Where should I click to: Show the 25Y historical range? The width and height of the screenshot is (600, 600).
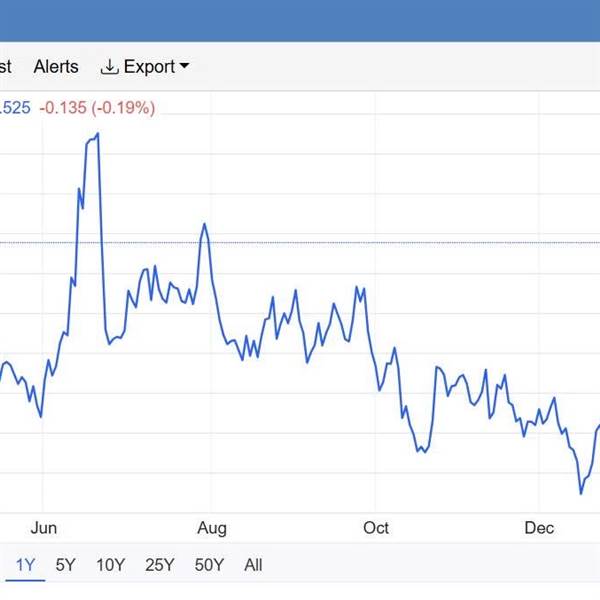click(159, 565)
